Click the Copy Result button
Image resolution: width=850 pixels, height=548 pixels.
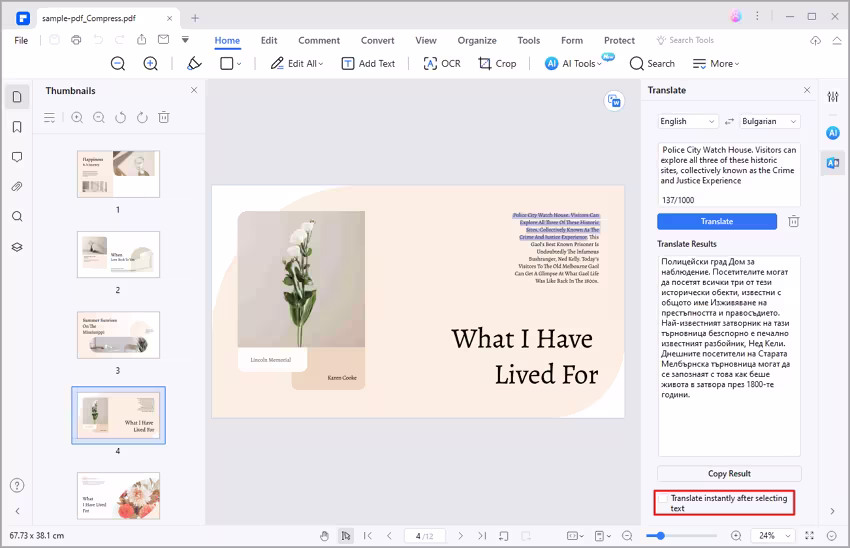tap(729, 473)
